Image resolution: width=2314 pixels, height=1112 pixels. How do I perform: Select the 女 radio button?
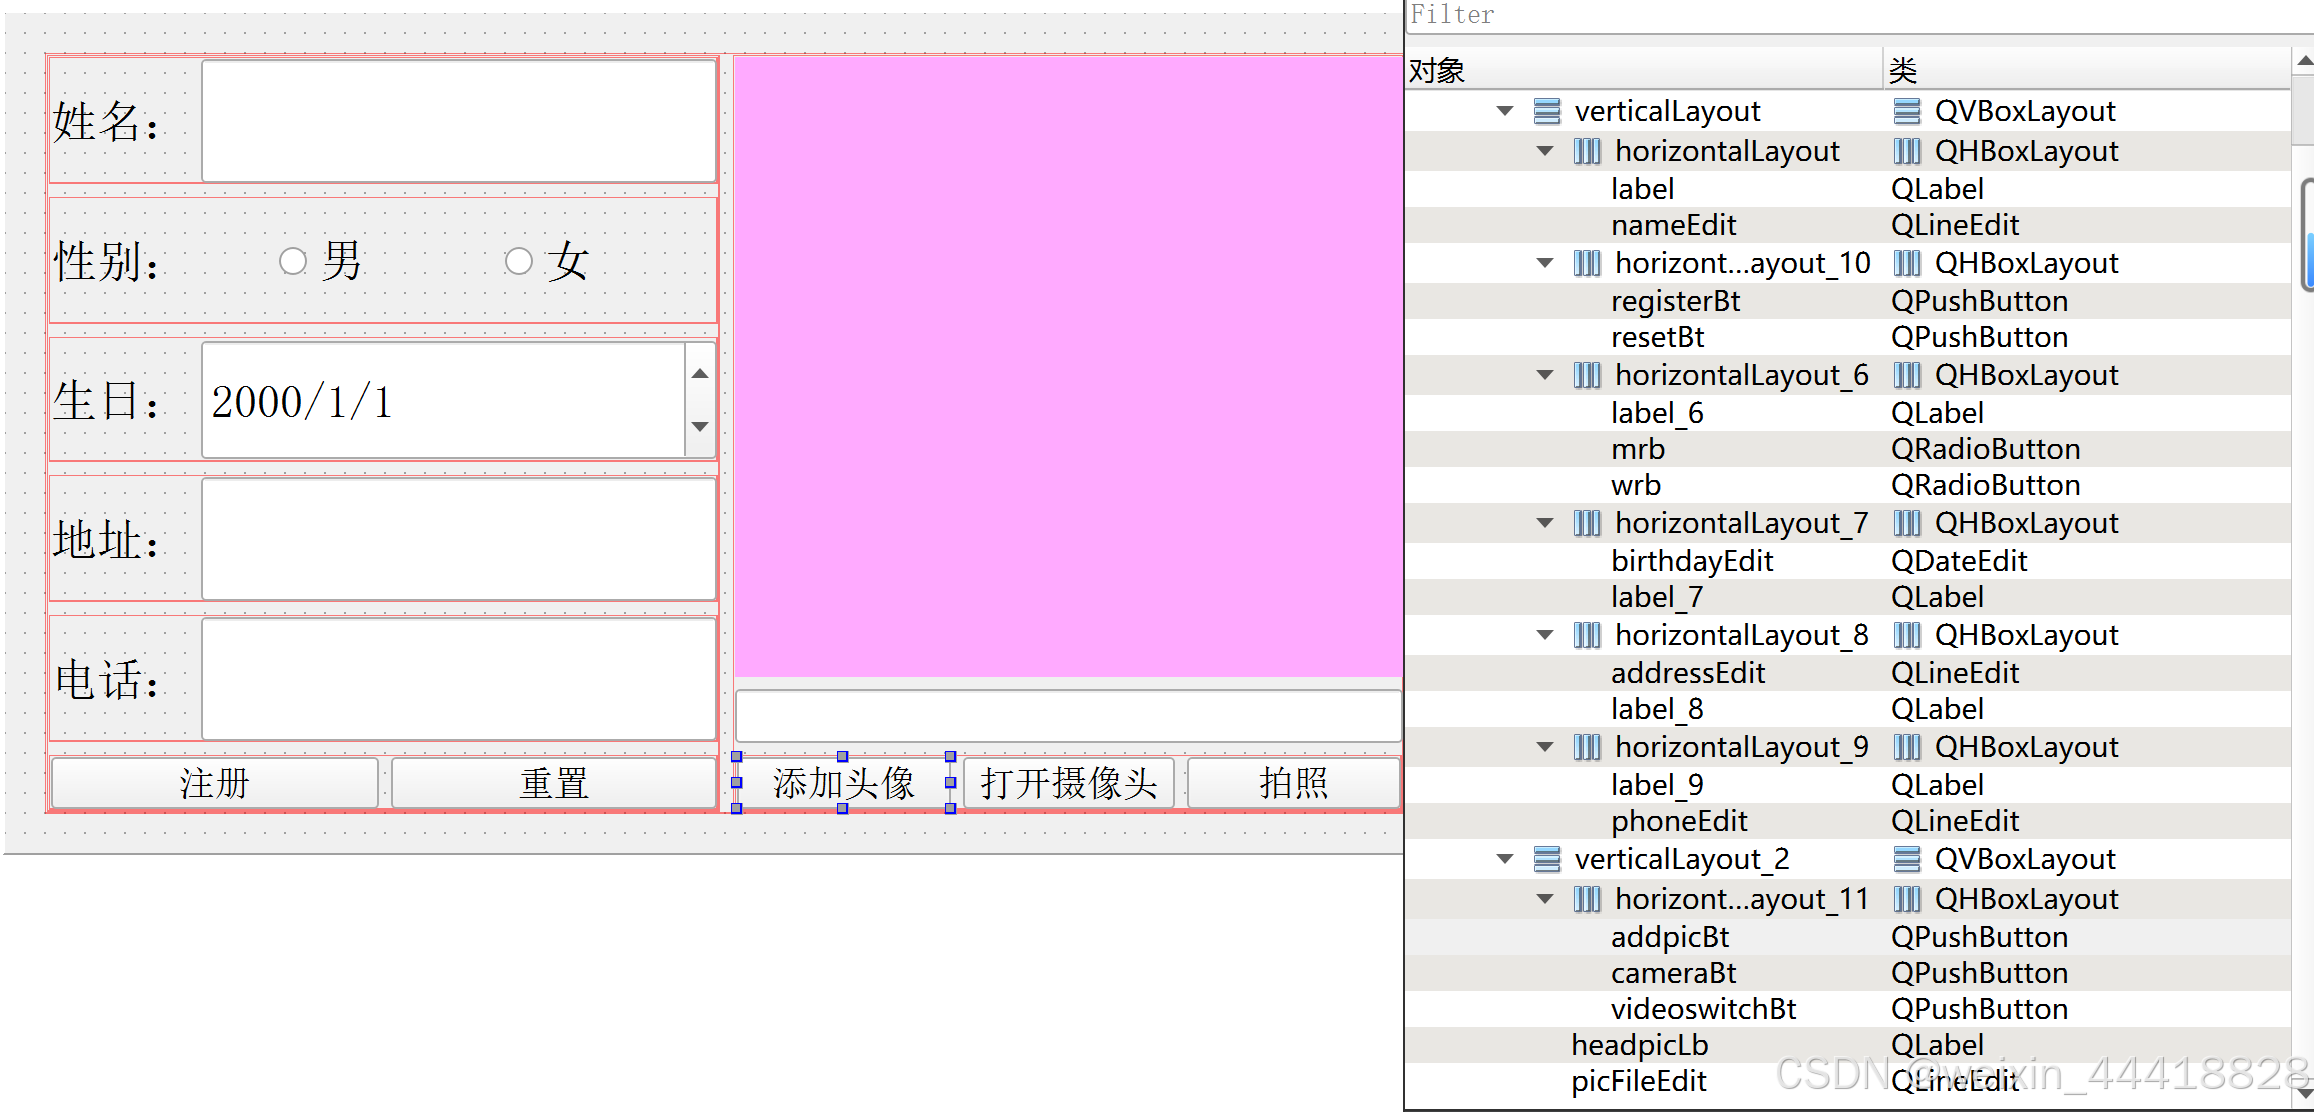pyautogui.click(x=518, y=262)
